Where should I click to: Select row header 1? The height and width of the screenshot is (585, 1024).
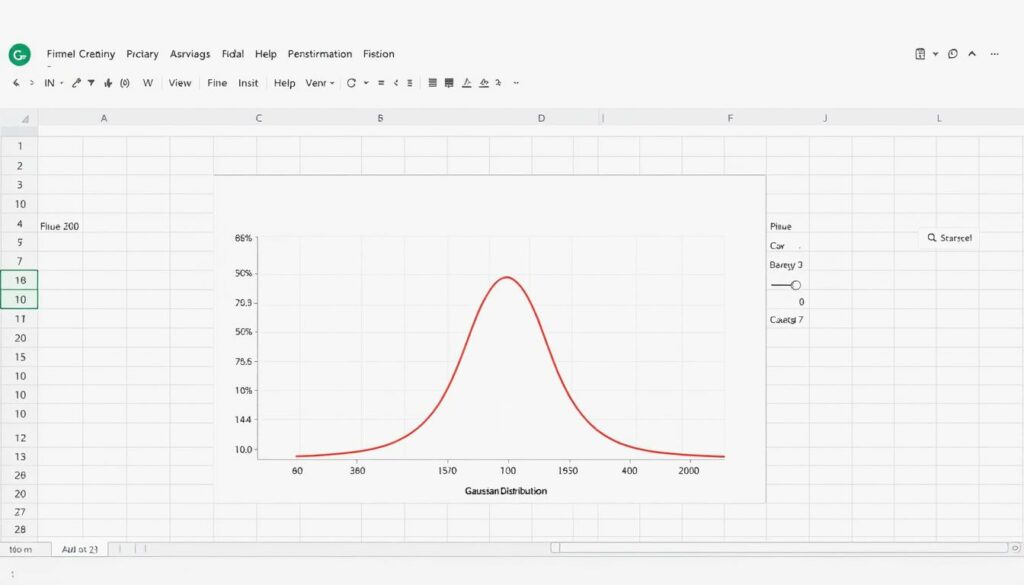(20, 146)
